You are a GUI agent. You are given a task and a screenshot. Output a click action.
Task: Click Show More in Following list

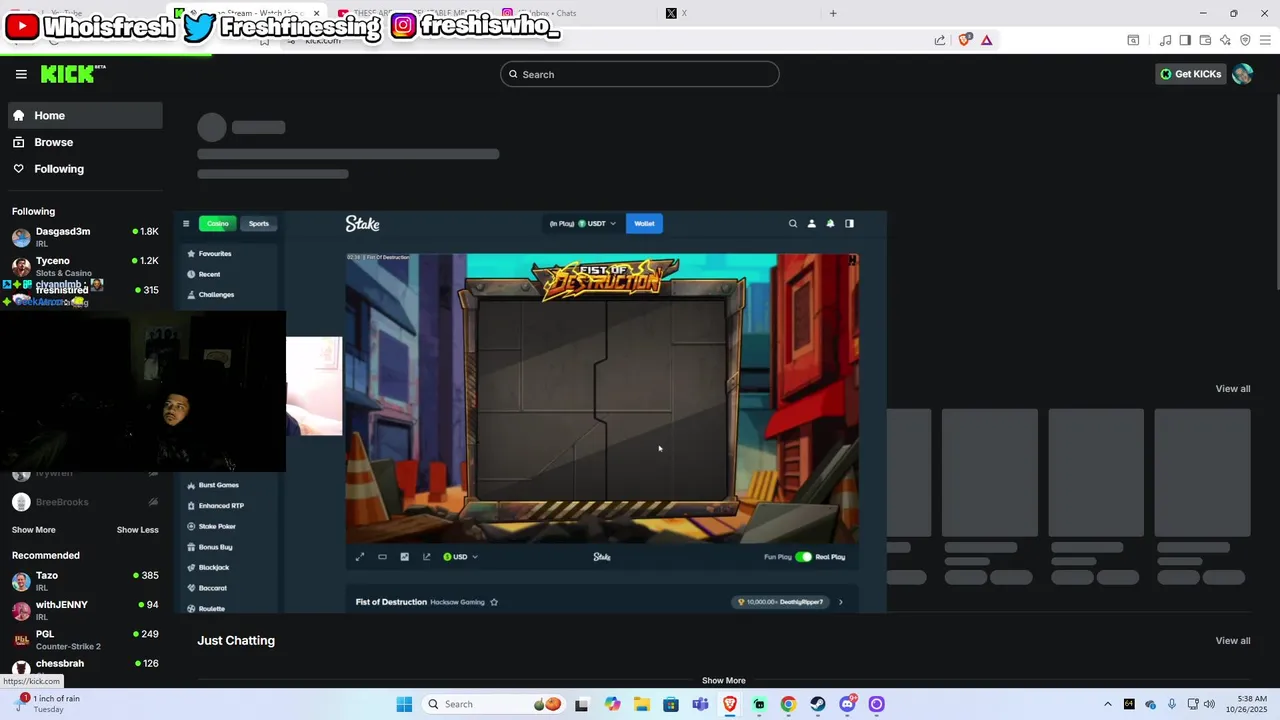(34, 530)
